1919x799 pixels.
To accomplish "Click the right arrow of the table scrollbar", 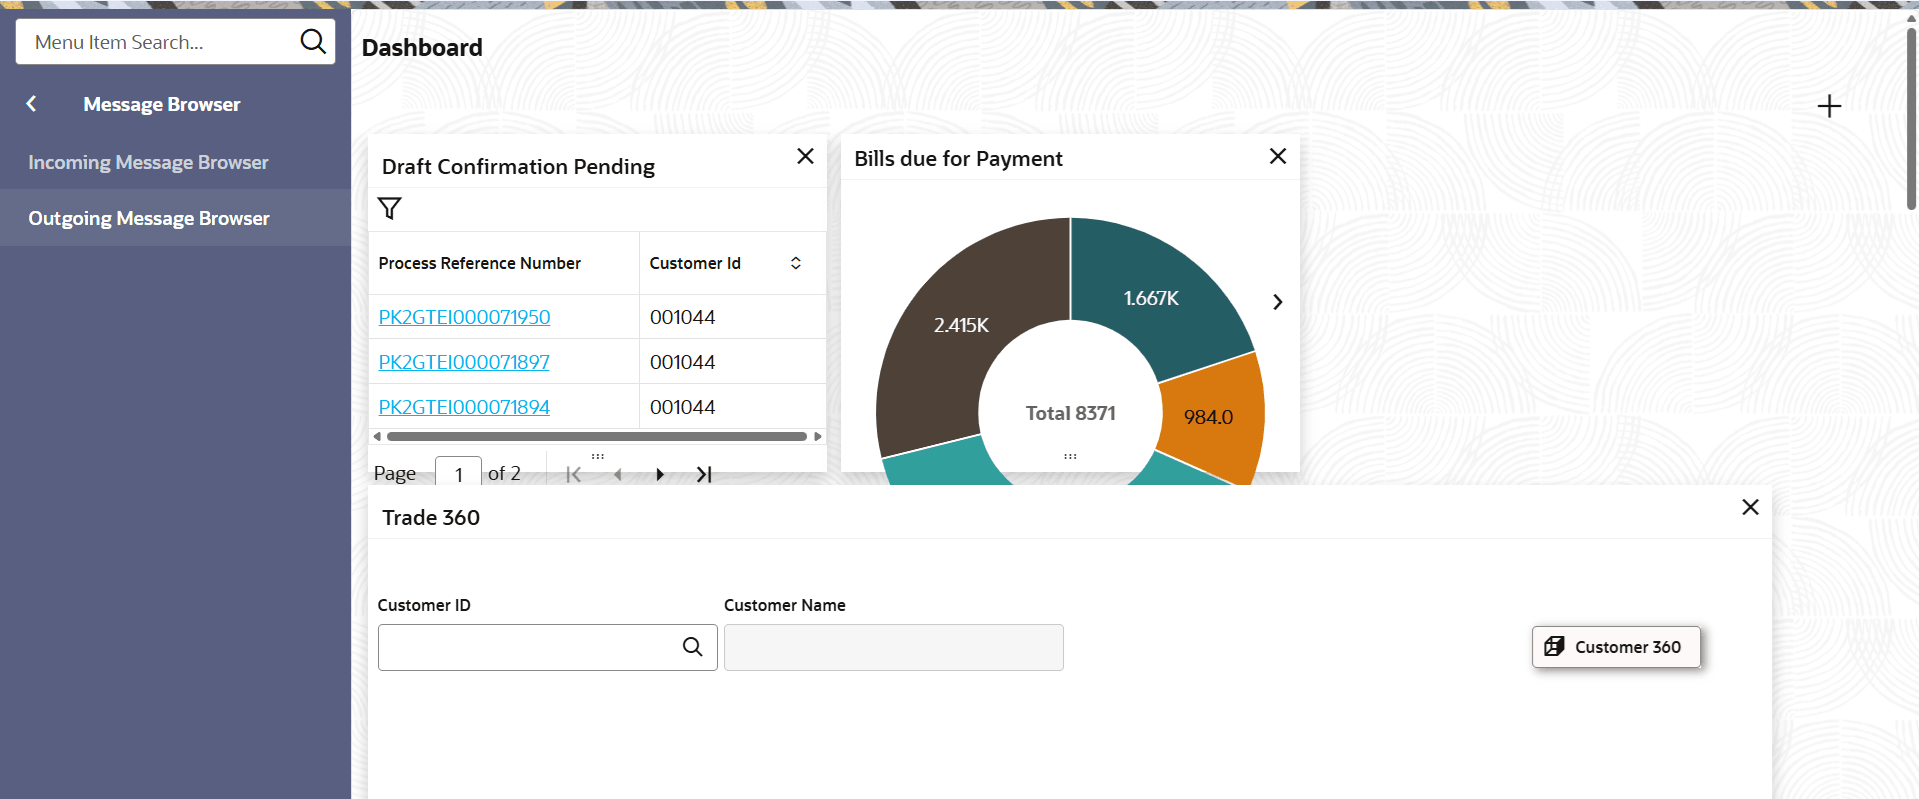I will (x=818, y=436).
